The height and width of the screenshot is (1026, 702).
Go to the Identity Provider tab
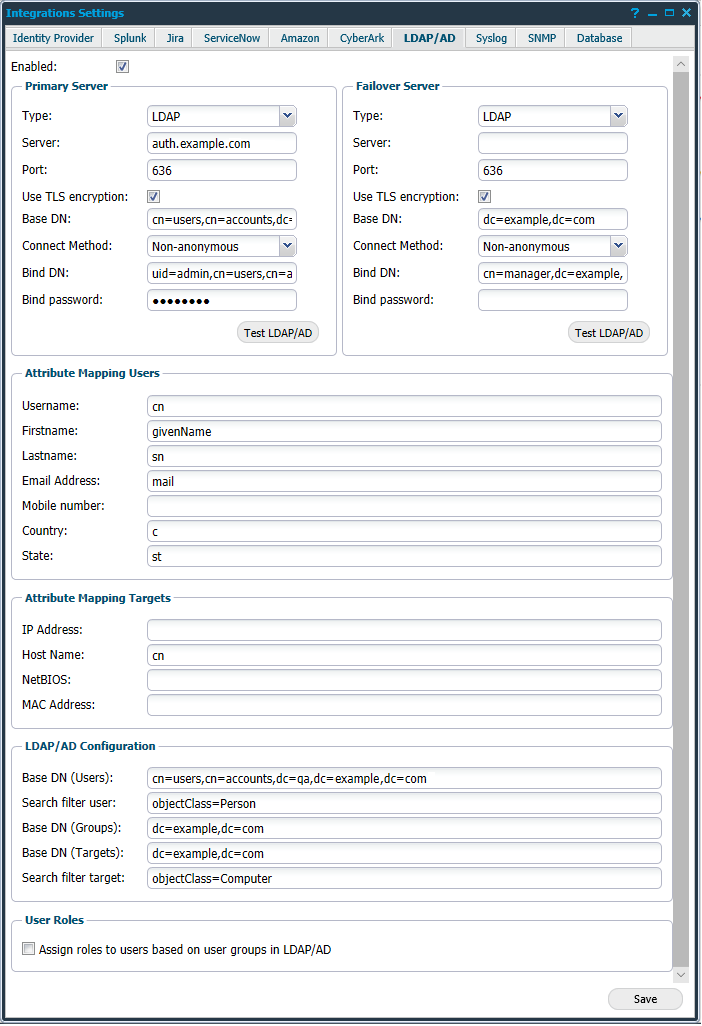click(x=54, y=38)
